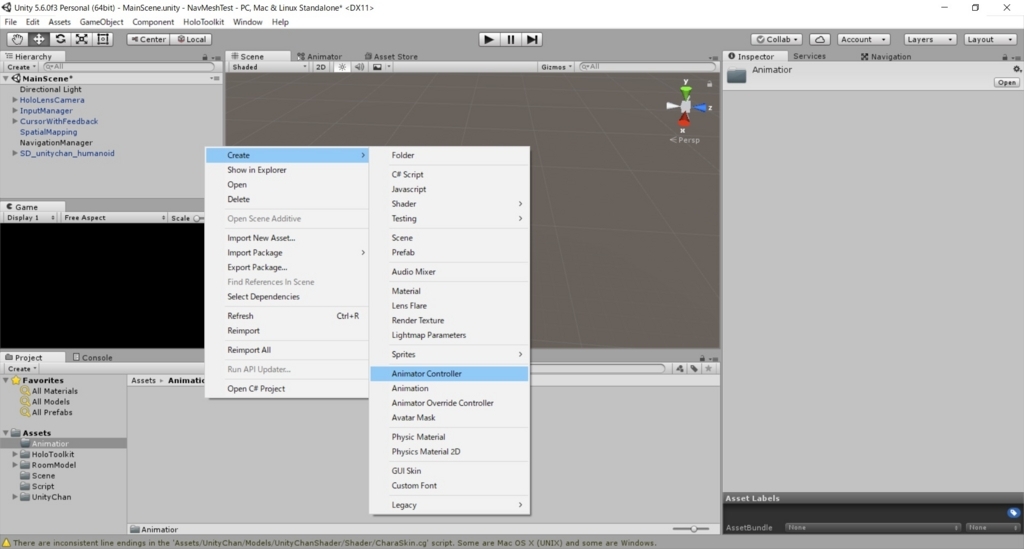Click the Scene search field
Screen dimensions: 1024x549
(x=647, y=67)
